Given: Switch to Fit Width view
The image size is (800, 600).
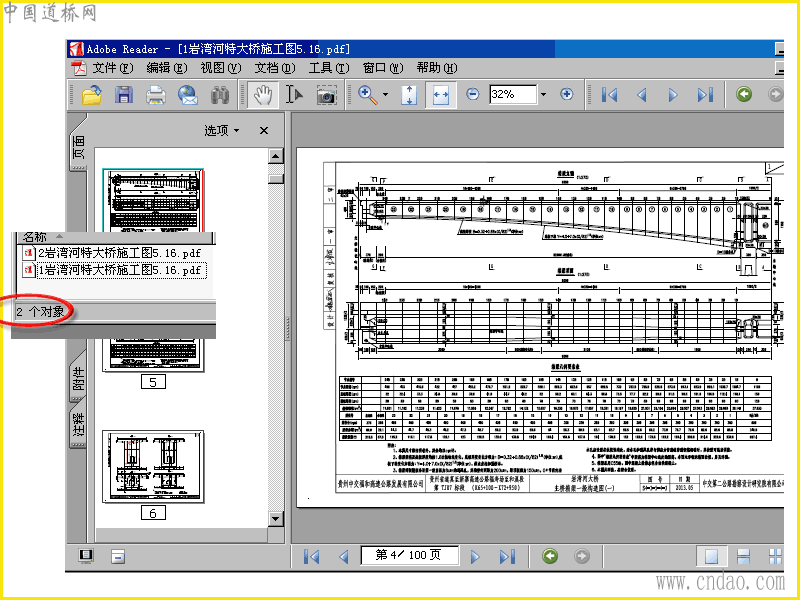Looking at the screenshot, I should click(440, 95).
